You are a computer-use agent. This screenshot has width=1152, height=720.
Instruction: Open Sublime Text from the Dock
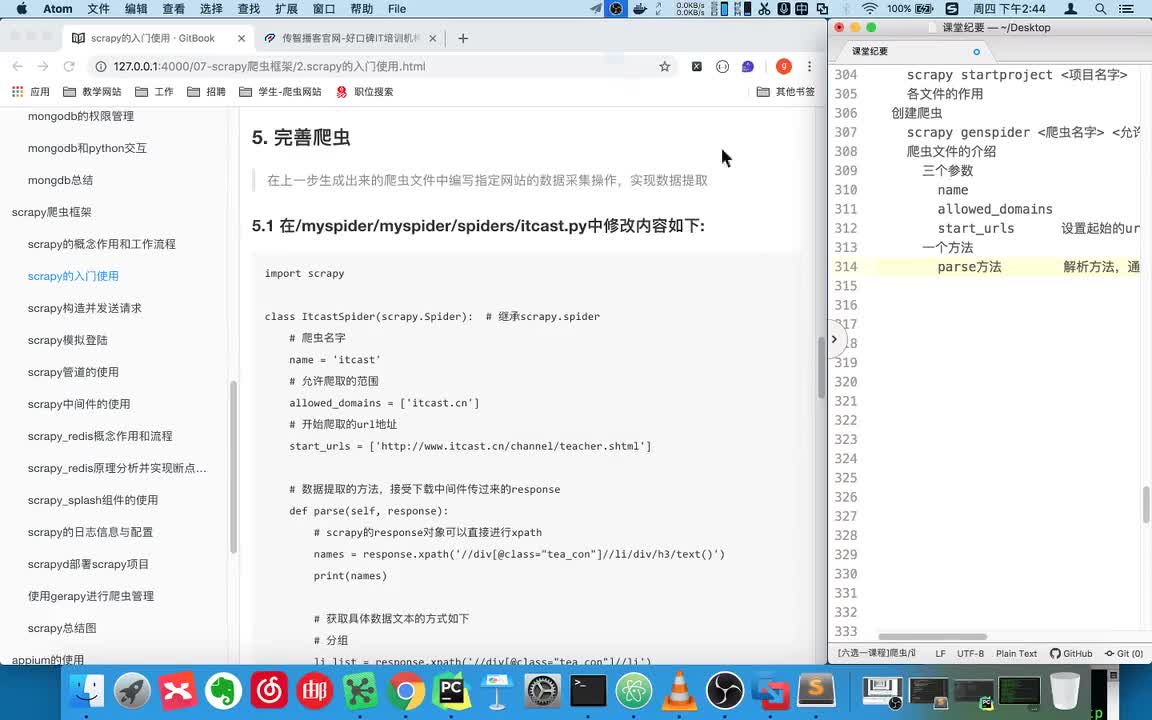816,691
